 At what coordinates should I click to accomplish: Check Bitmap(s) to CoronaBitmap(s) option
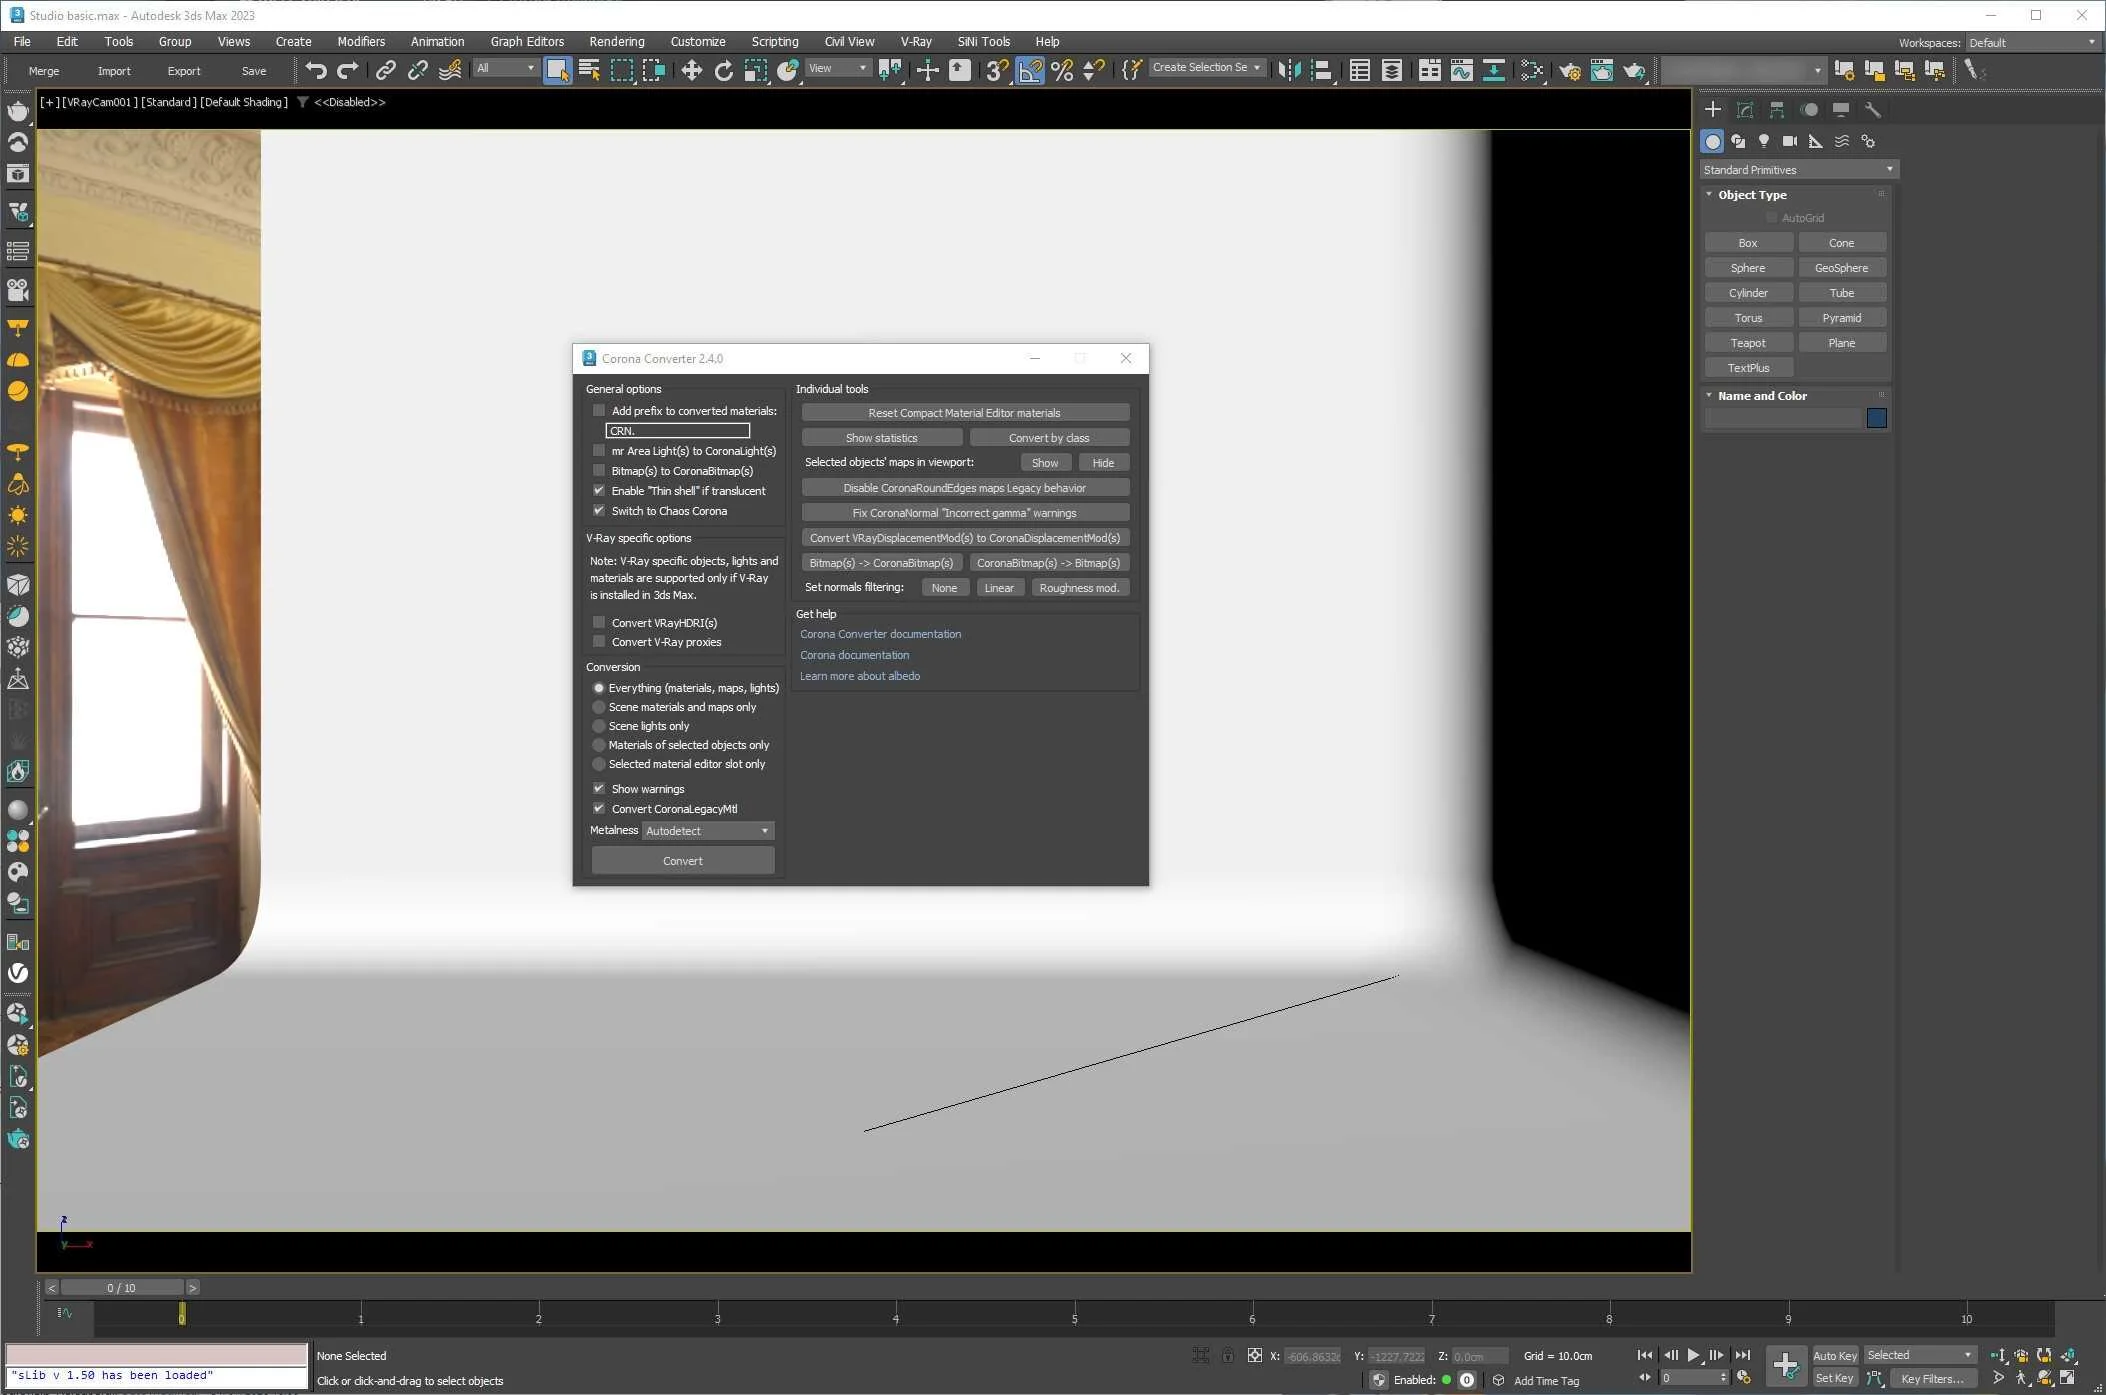click(x=599, y=471)
